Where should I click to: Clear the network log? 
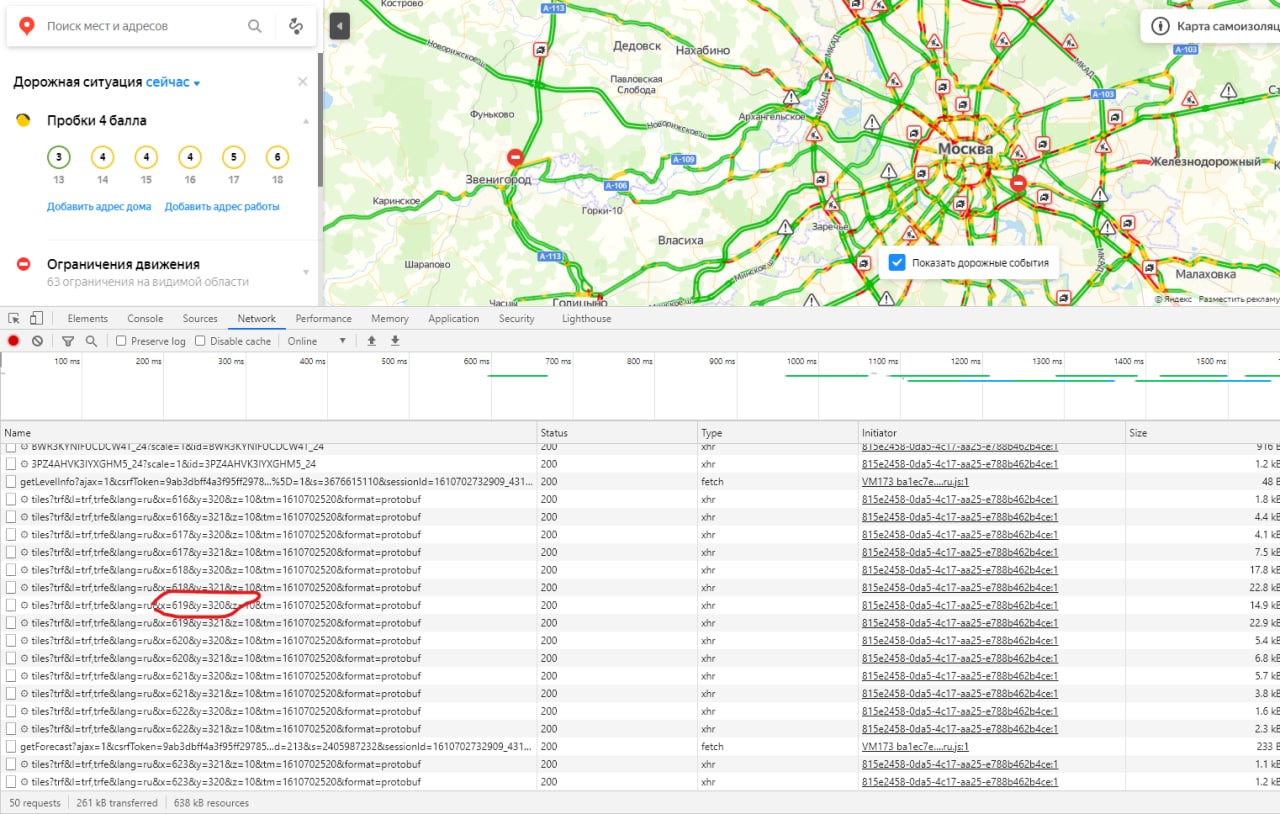[37, 341]
